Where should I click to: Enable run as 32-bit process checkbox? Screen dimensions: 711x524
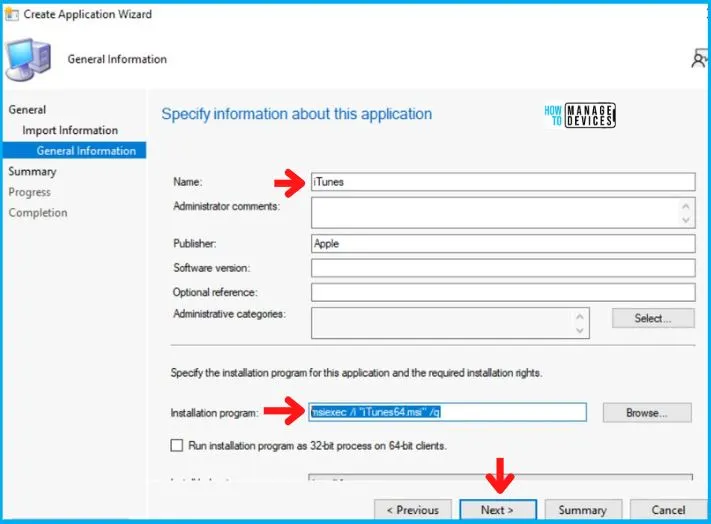pos(177,446)
